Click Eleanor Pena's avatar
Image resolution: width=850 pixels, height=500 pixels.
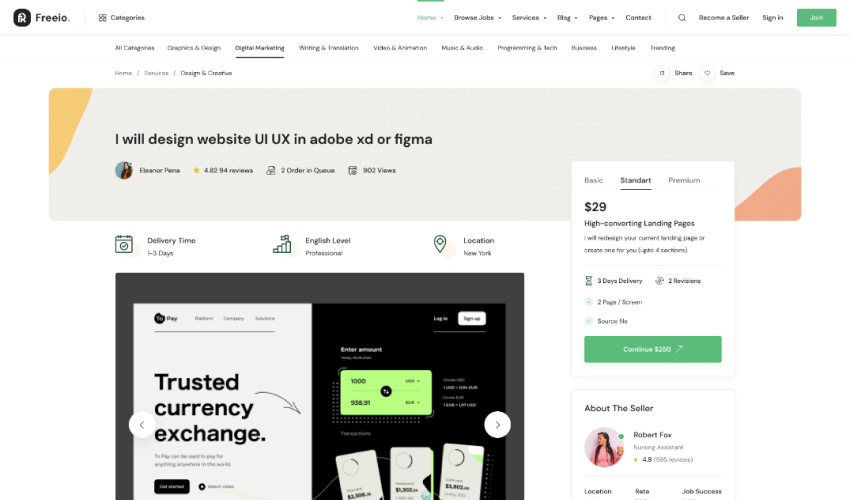click(x=124, y=170)
